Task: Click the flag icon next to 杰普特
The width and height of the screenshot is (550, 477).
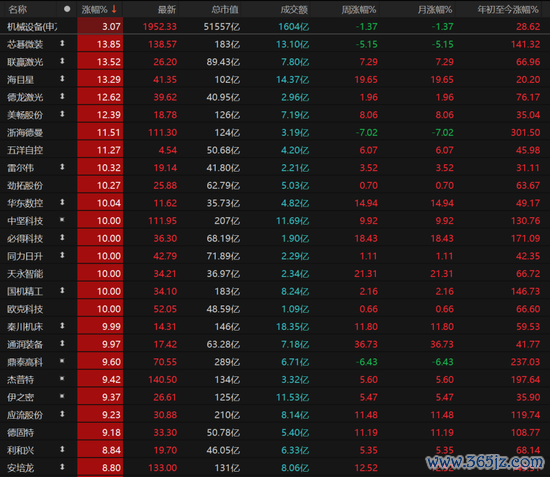Action: tap(62, 378)
